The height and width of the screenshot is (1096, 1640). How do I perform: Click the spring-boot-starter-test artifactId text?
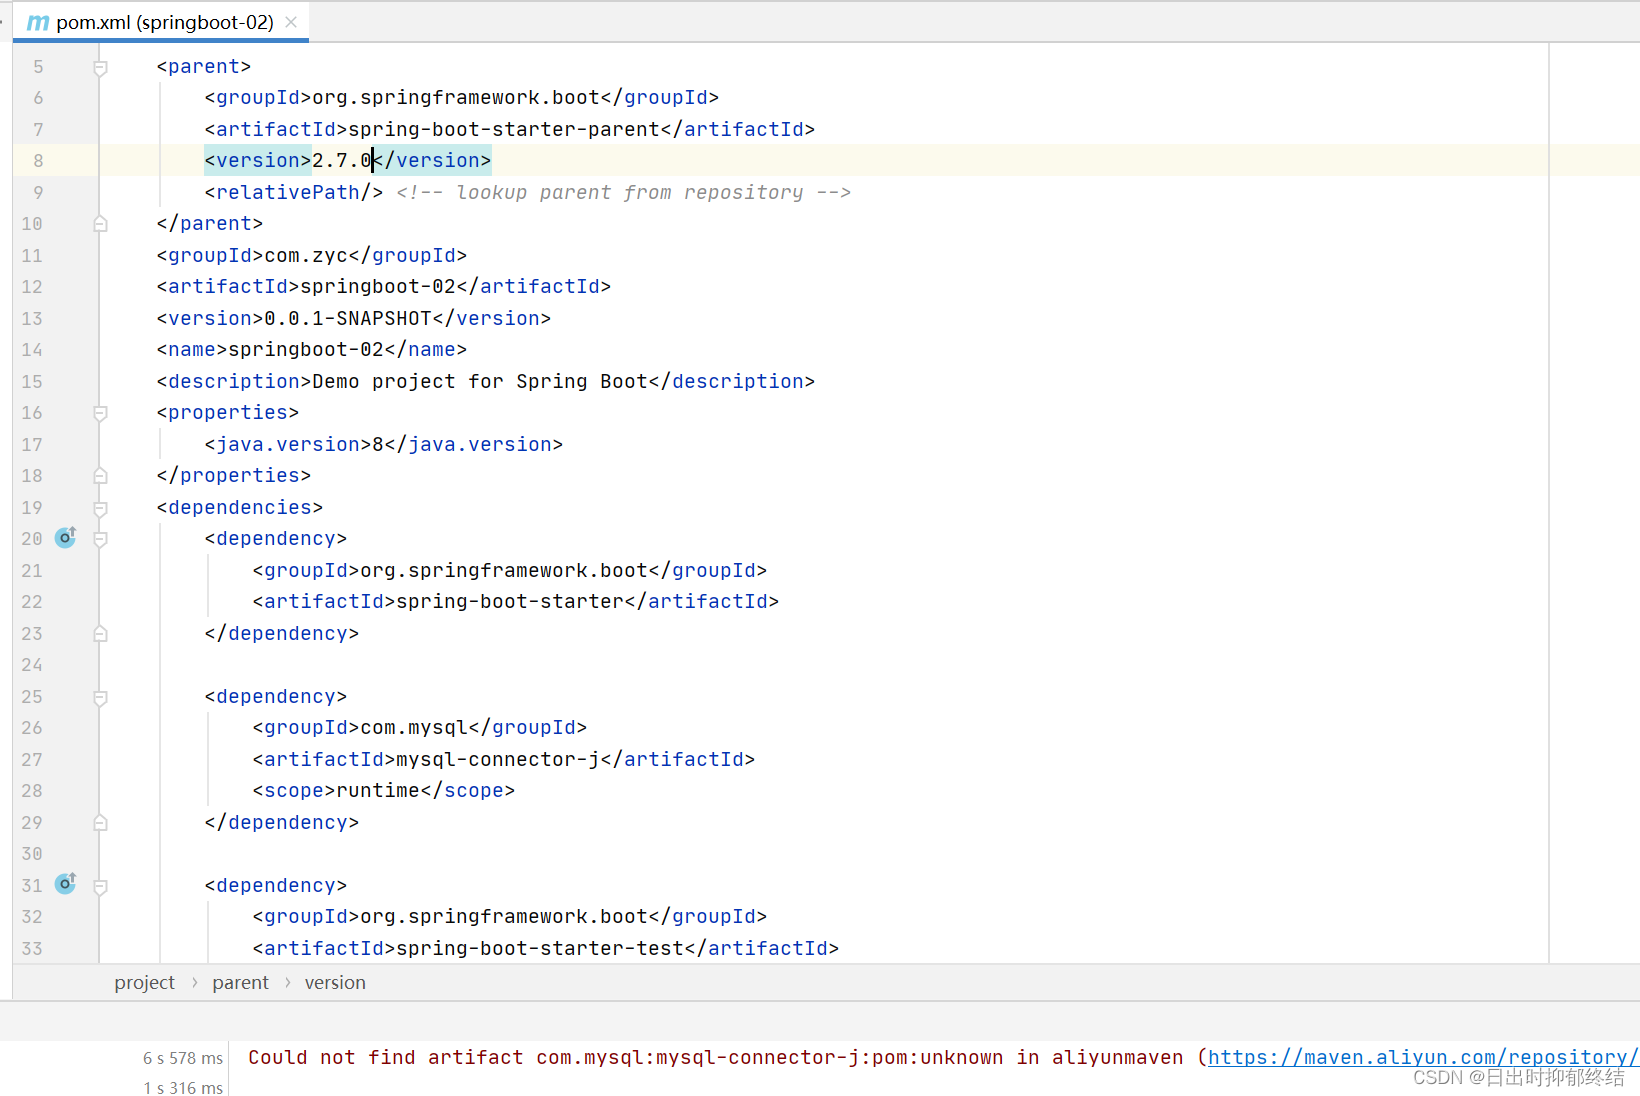pos(540,948)
